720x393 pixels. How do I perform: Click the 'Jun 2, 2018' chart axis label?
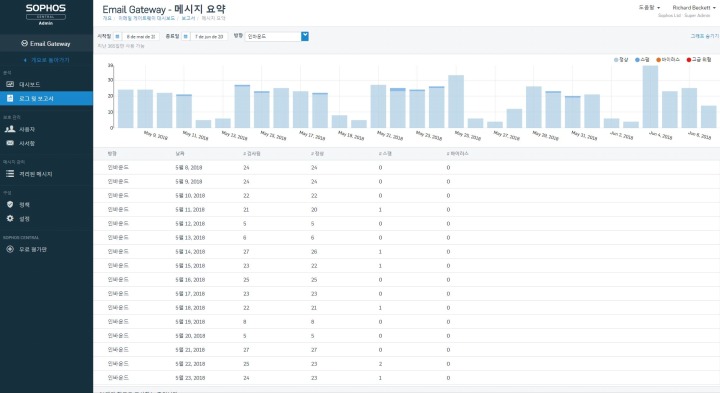click(x=622, y=135)
